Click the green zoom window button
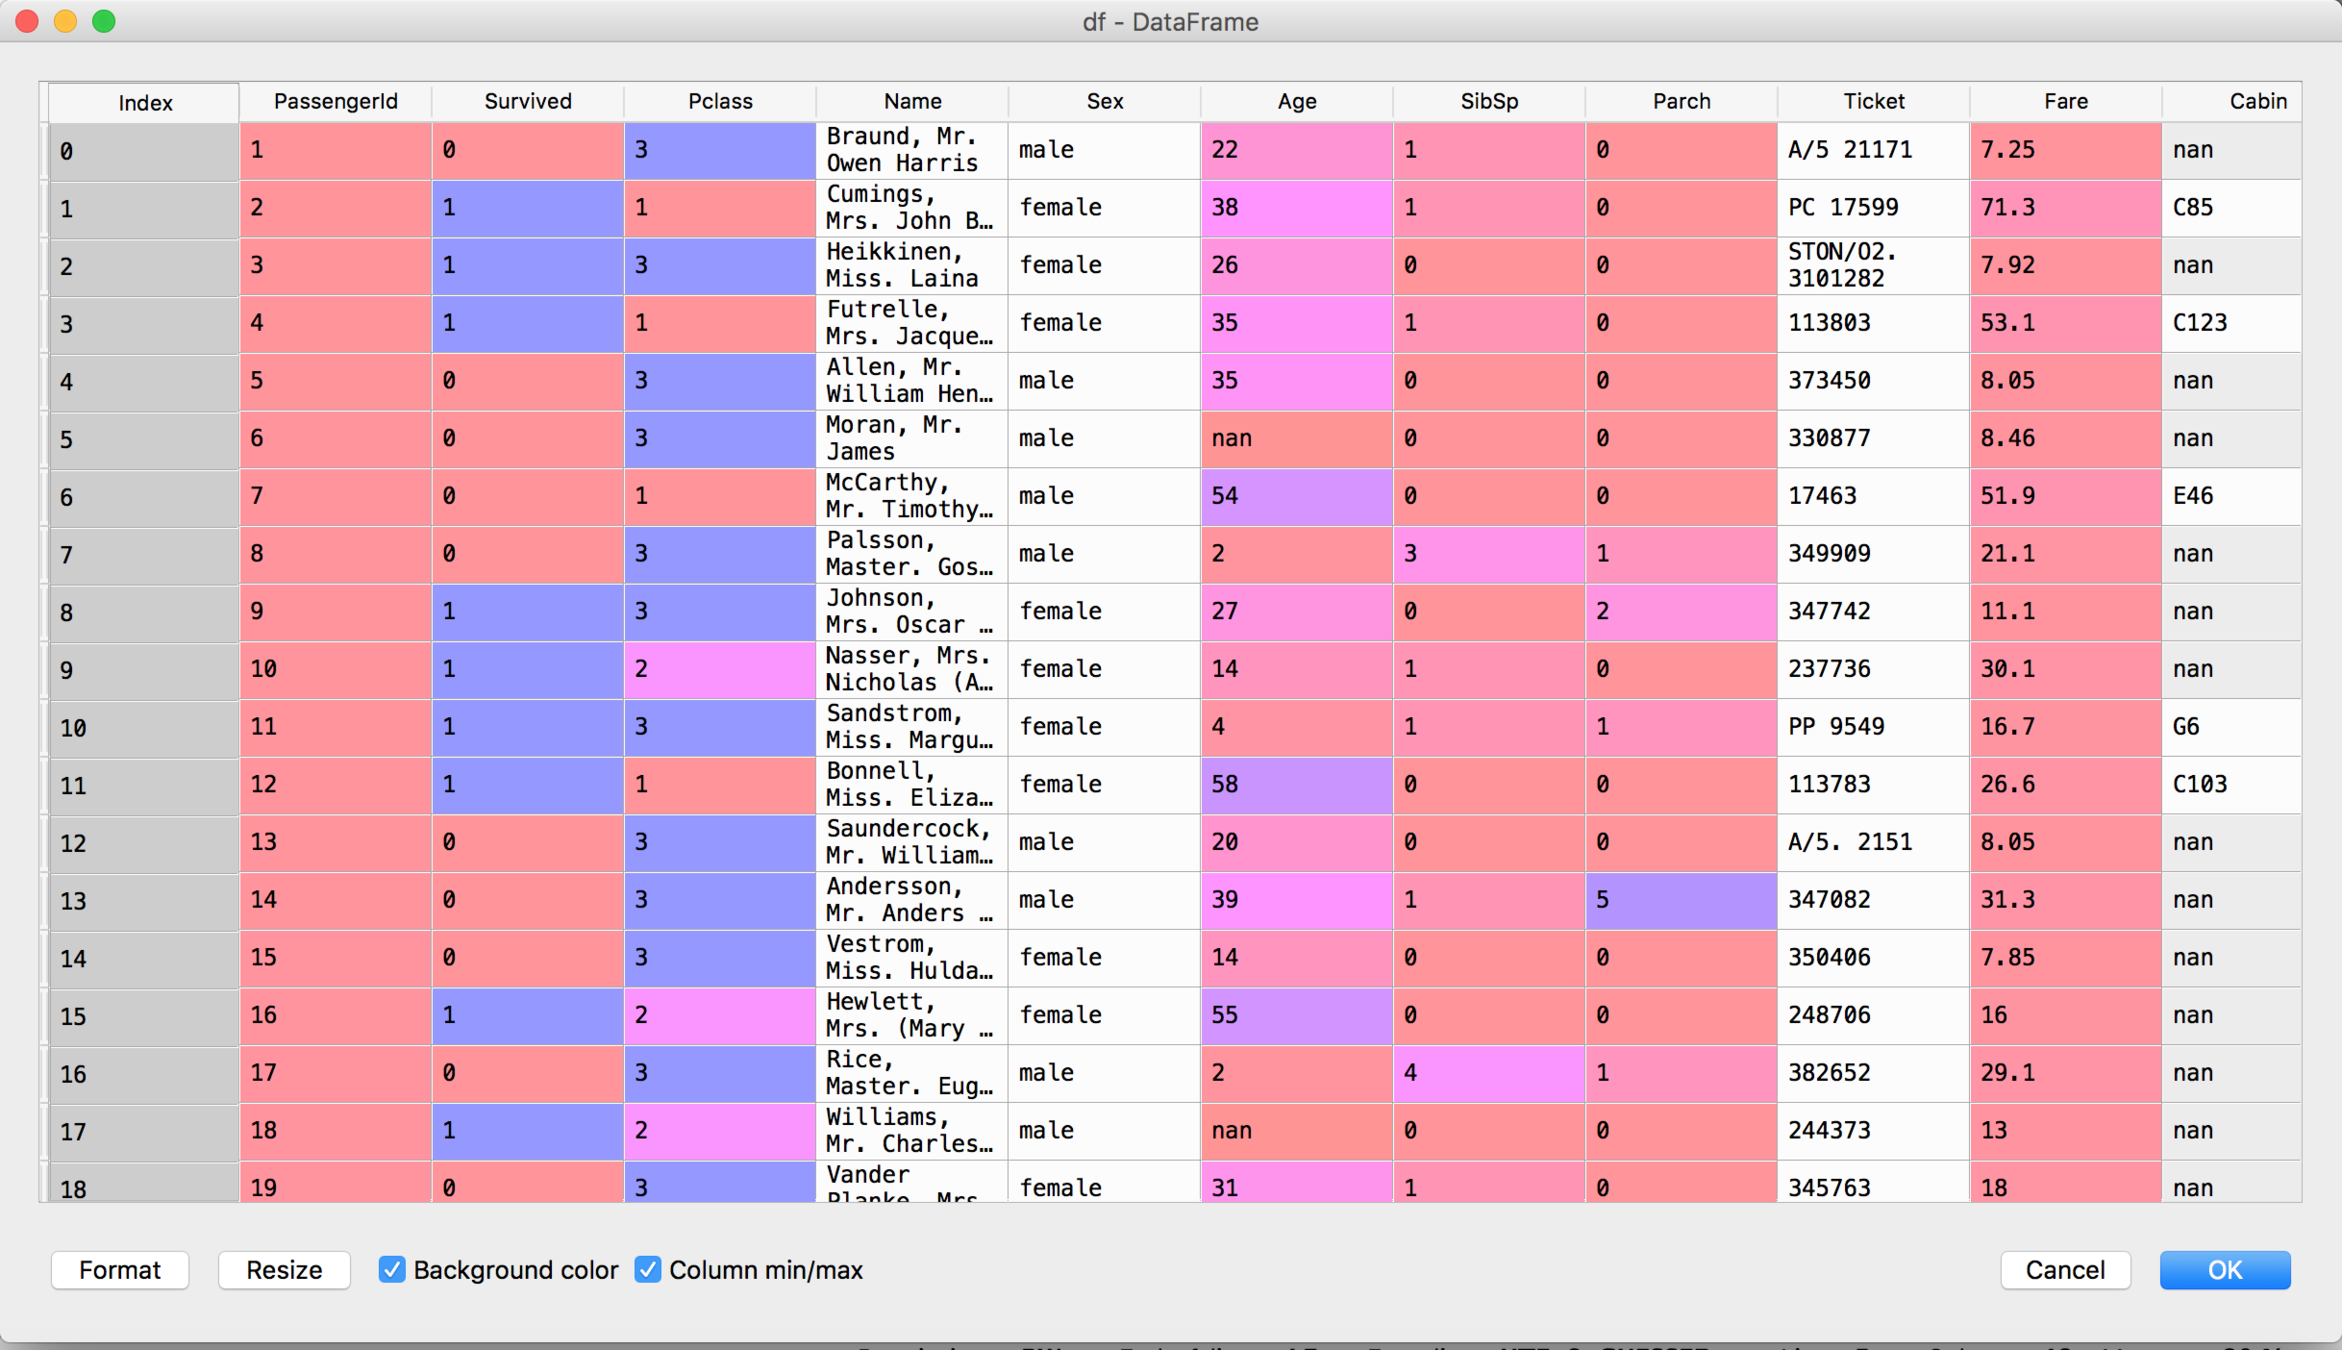 pyautogui.click(x=104, y=21)
